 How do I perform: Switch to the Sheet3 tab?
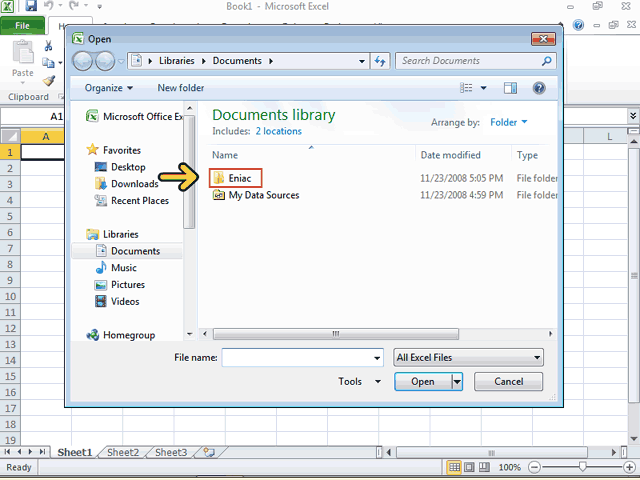coord(171,452)
